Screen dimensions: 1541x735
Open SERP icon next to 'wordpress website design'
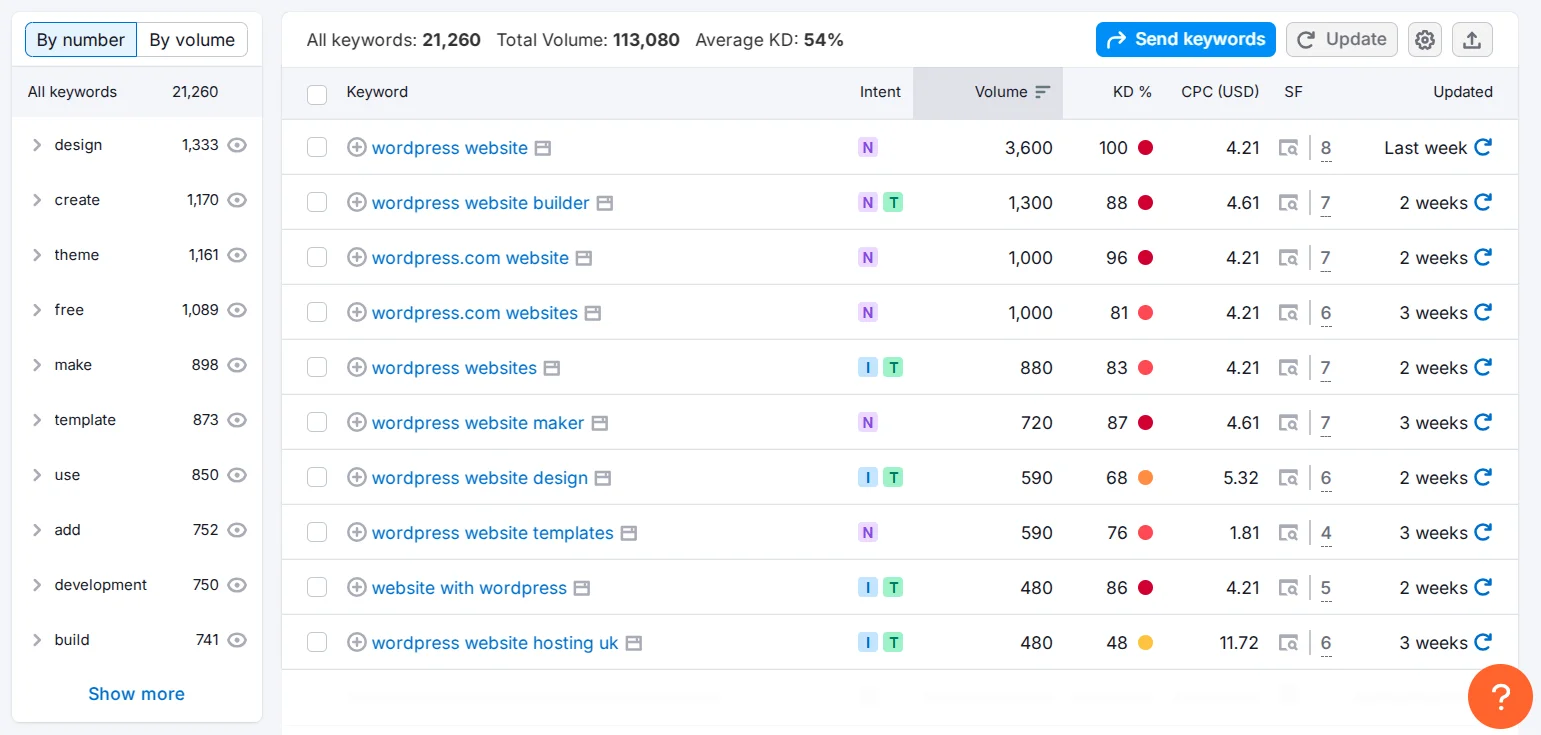[x=603, y=478]
